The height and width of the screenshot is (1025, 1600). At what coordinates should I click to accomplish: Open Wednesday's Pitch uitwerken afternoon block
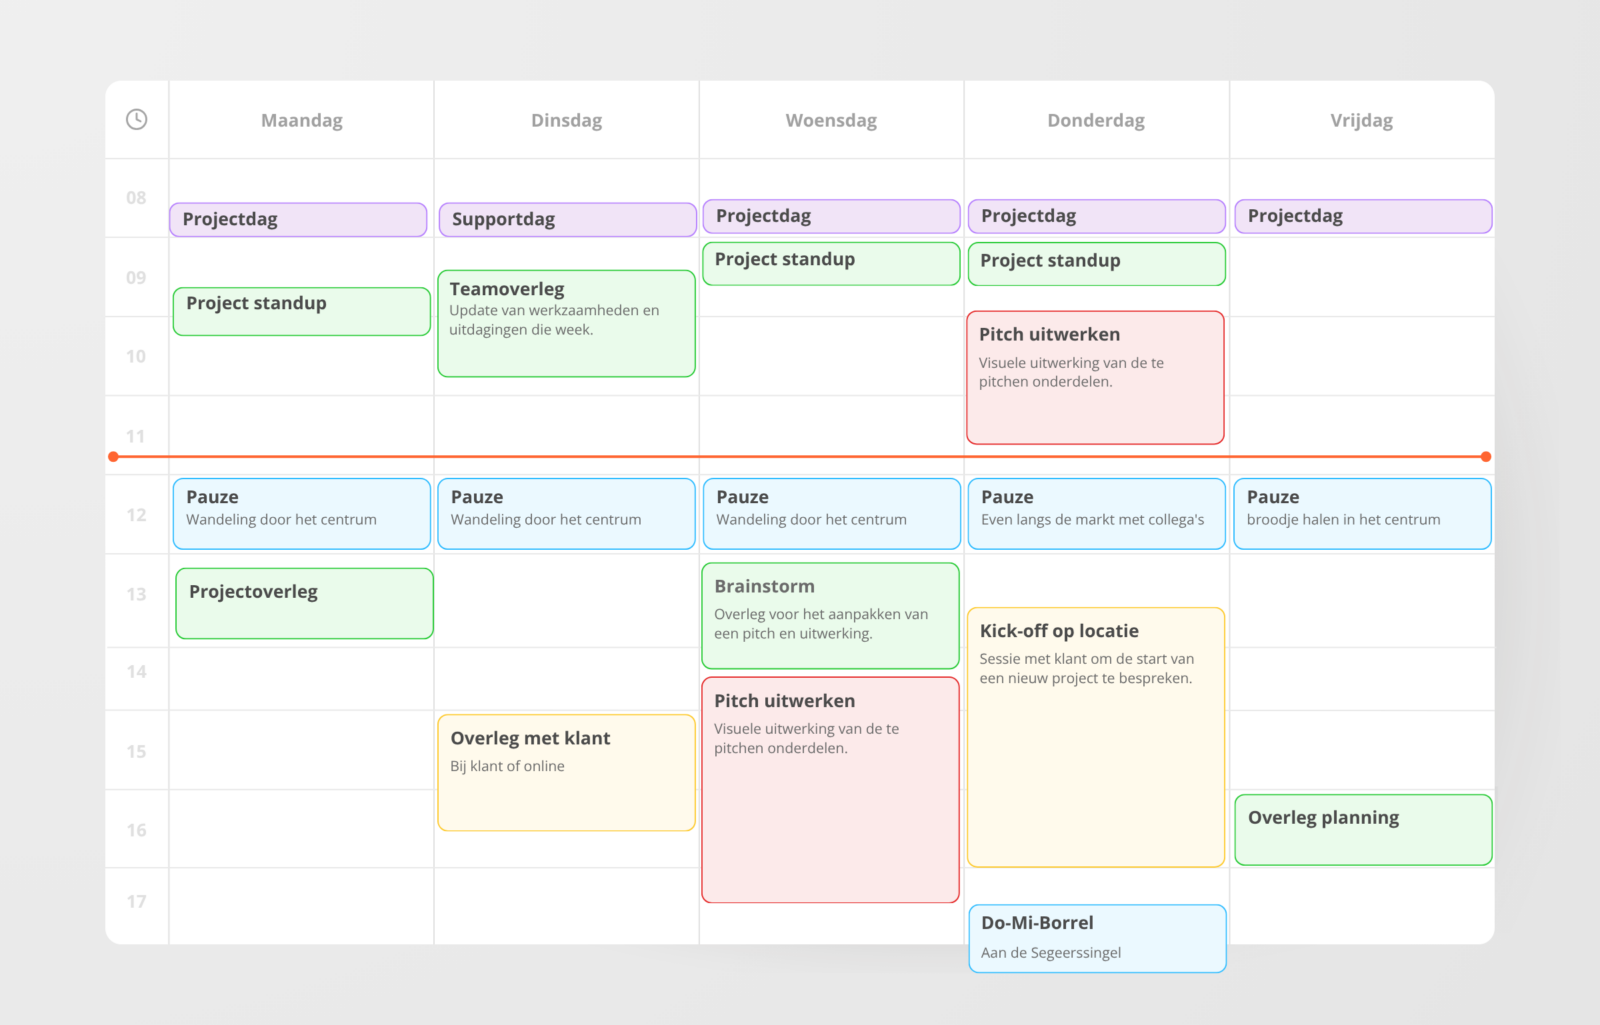click(x=830, y=790)
